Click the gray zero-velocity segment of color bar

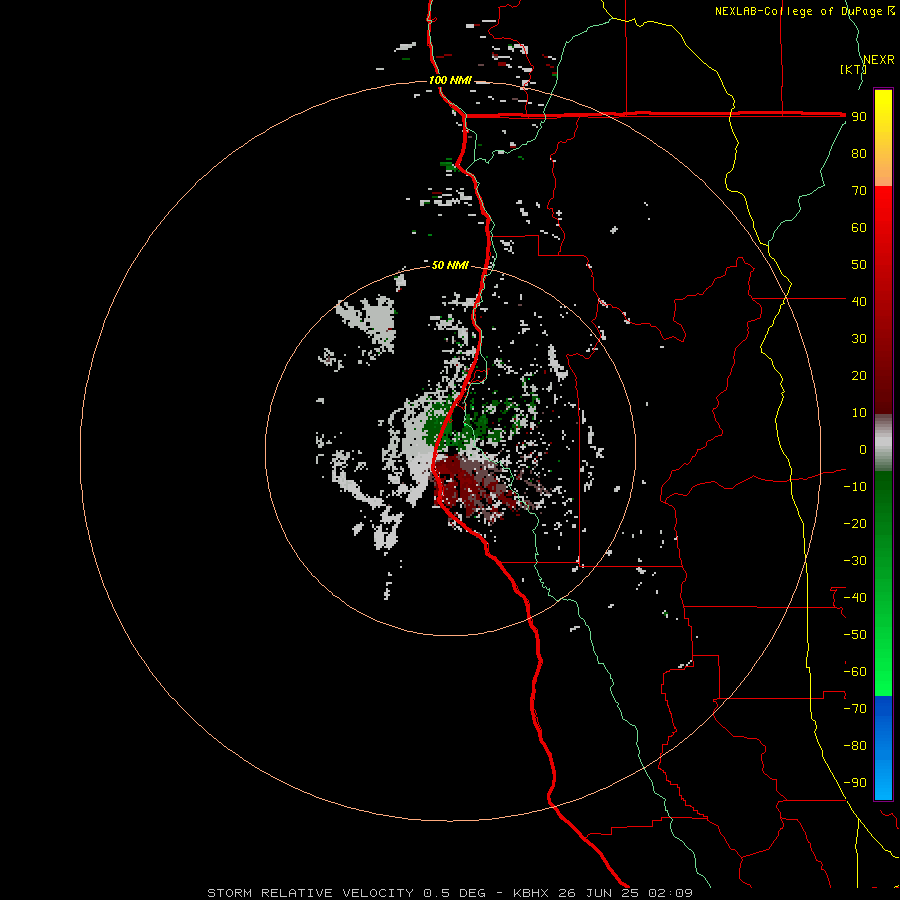tap(883, 443)
